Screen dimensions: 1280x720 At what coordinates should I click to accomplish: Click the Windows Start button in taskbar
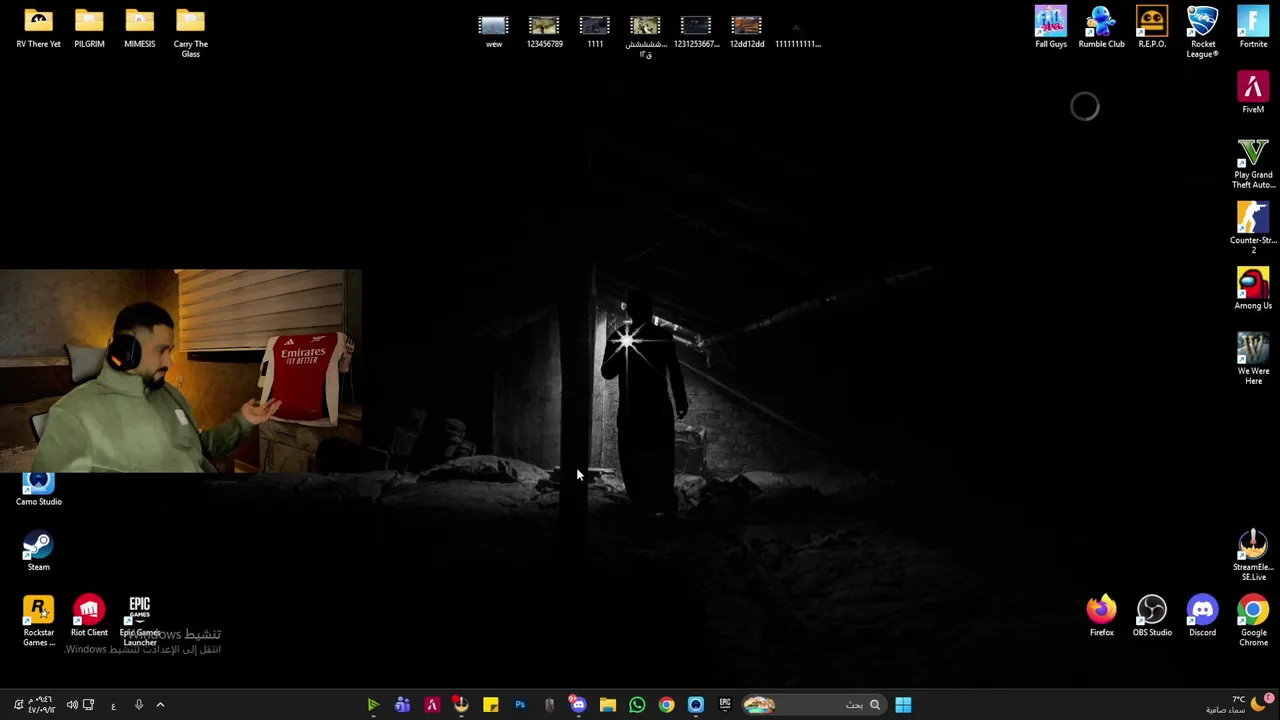(903, 705)
